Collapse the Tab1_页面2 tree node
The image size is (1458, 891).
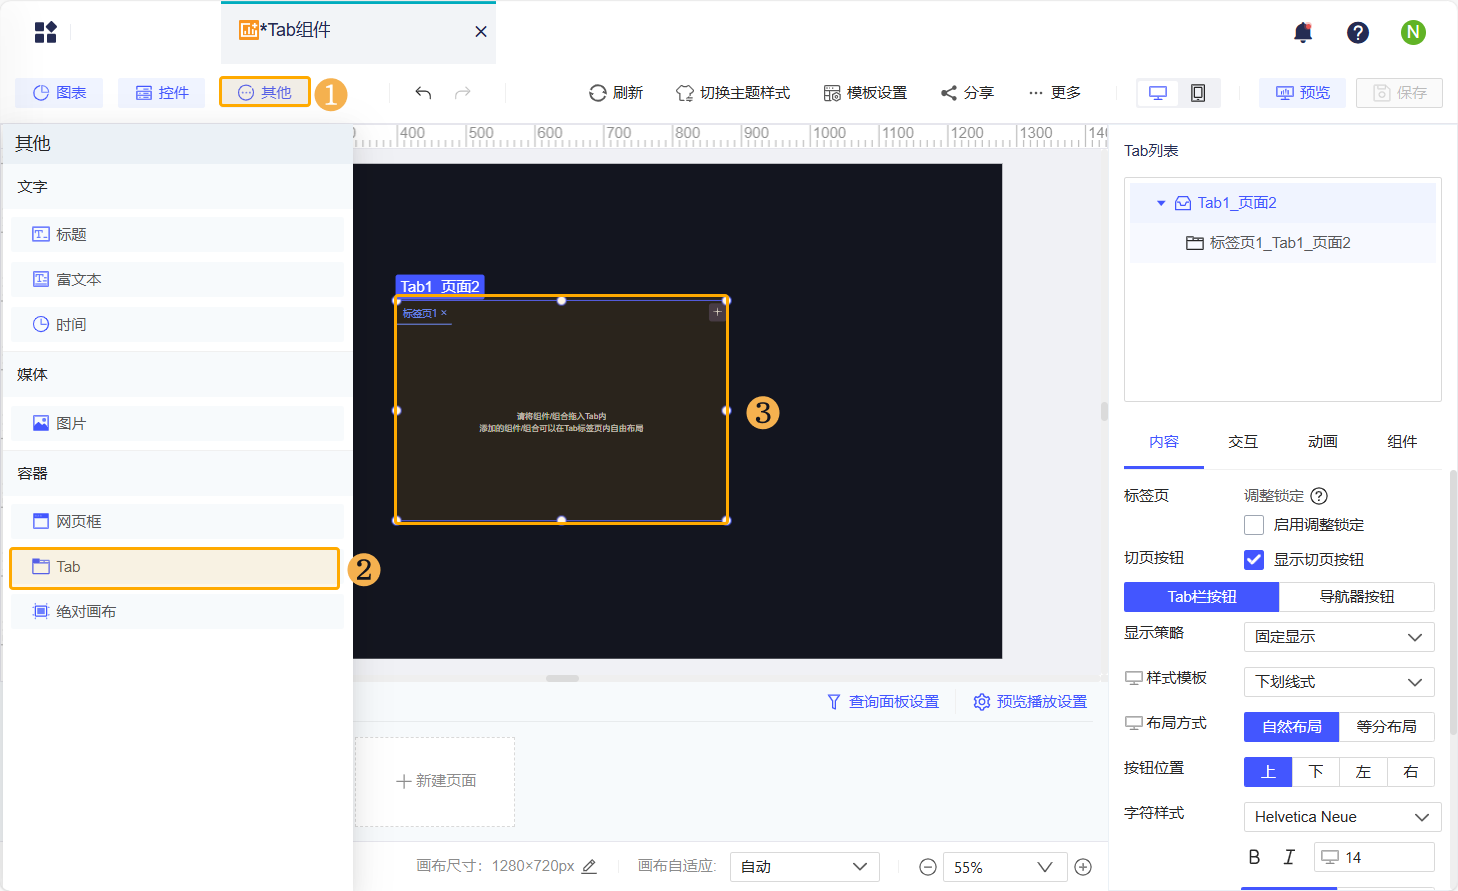[1161, 203]
